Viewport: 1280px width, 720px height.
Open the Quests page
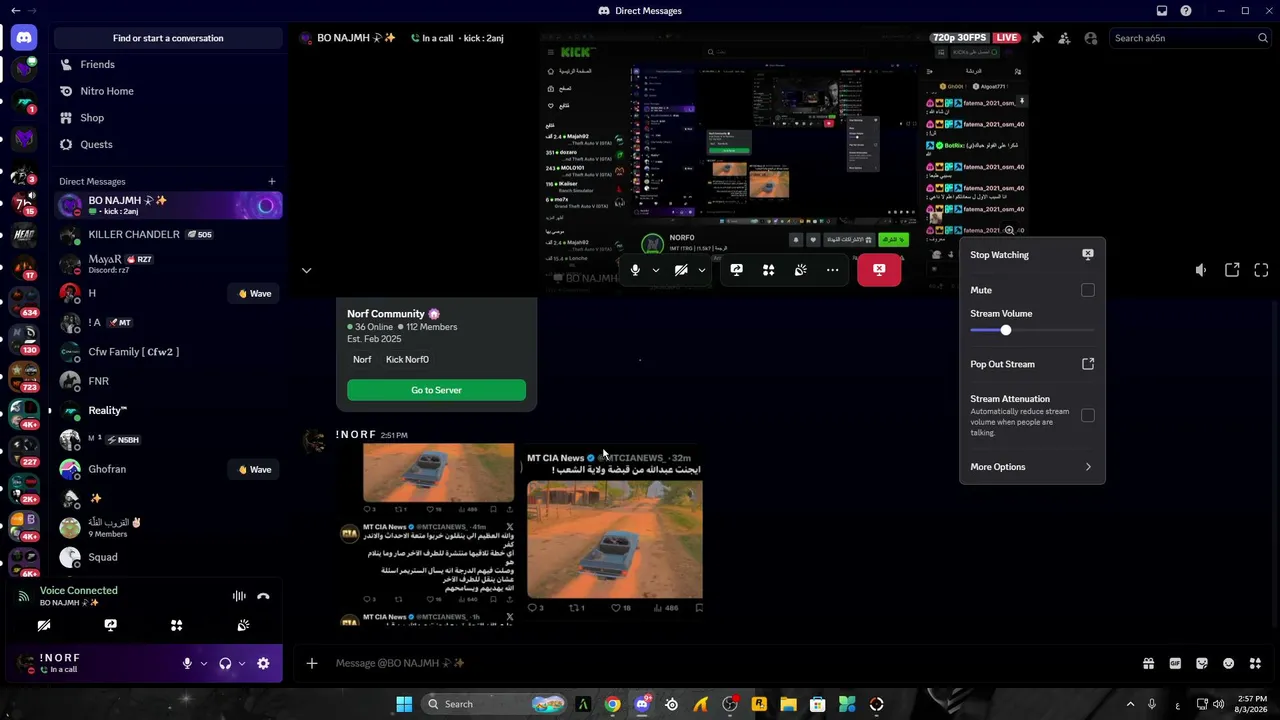(x=168, y=144)
